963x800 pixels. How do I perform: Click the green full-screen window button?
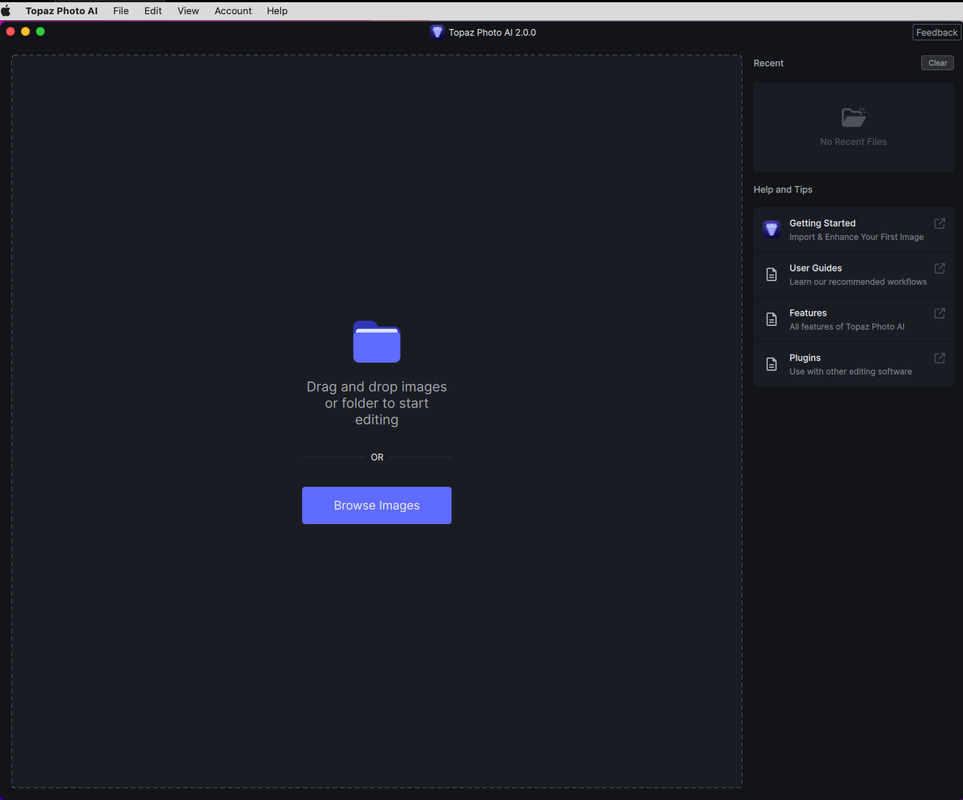point(41,31)
